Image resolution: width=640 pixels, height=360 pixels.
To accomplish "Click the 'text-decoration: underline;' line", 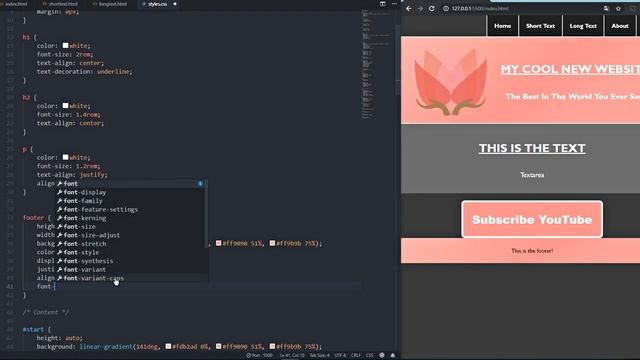I will pos(84,71).
